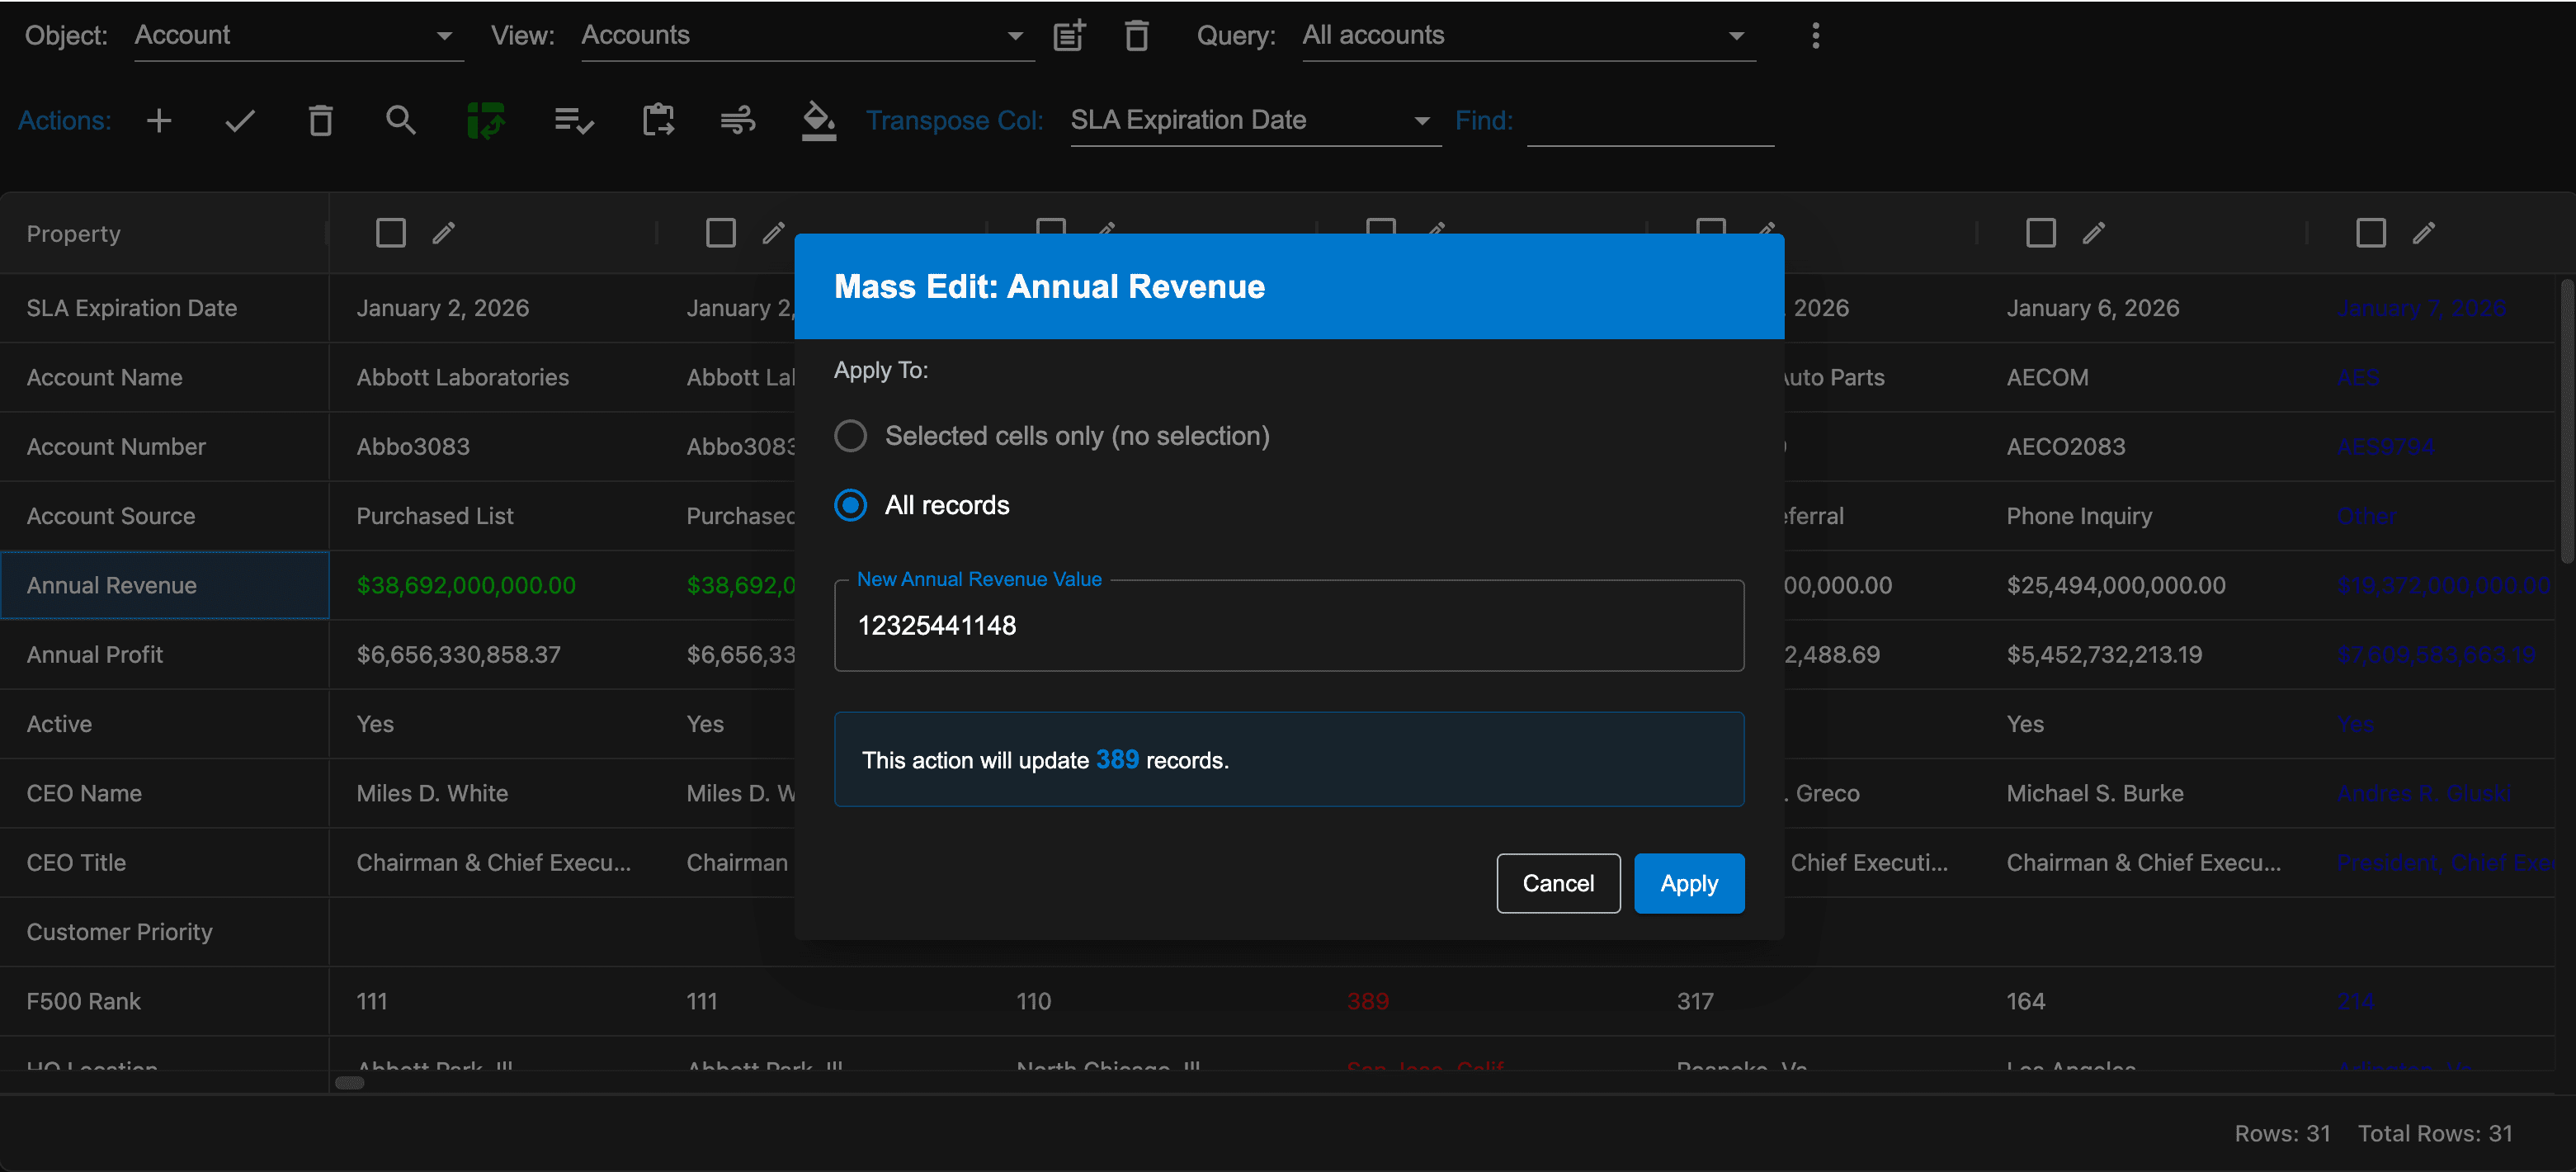This screenshot has width=2576, height=1172.
Task: Open the three-dot more options menu
Action: tap(1815, 36)
